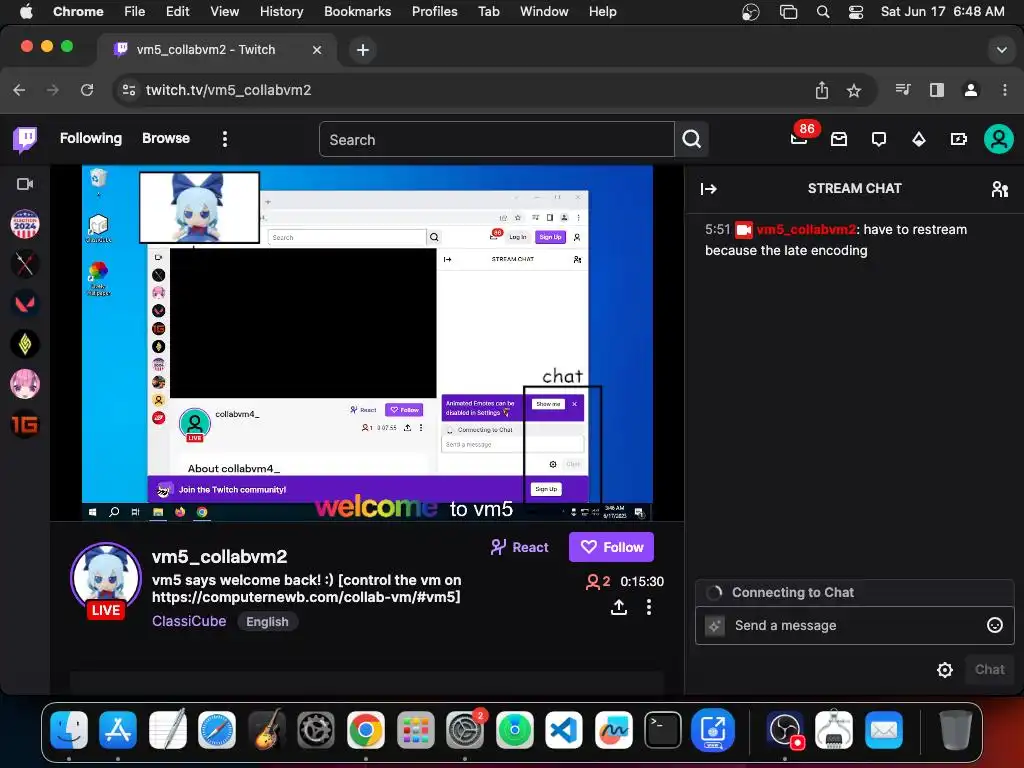Open a new Chrome tab

coord(362,50)
